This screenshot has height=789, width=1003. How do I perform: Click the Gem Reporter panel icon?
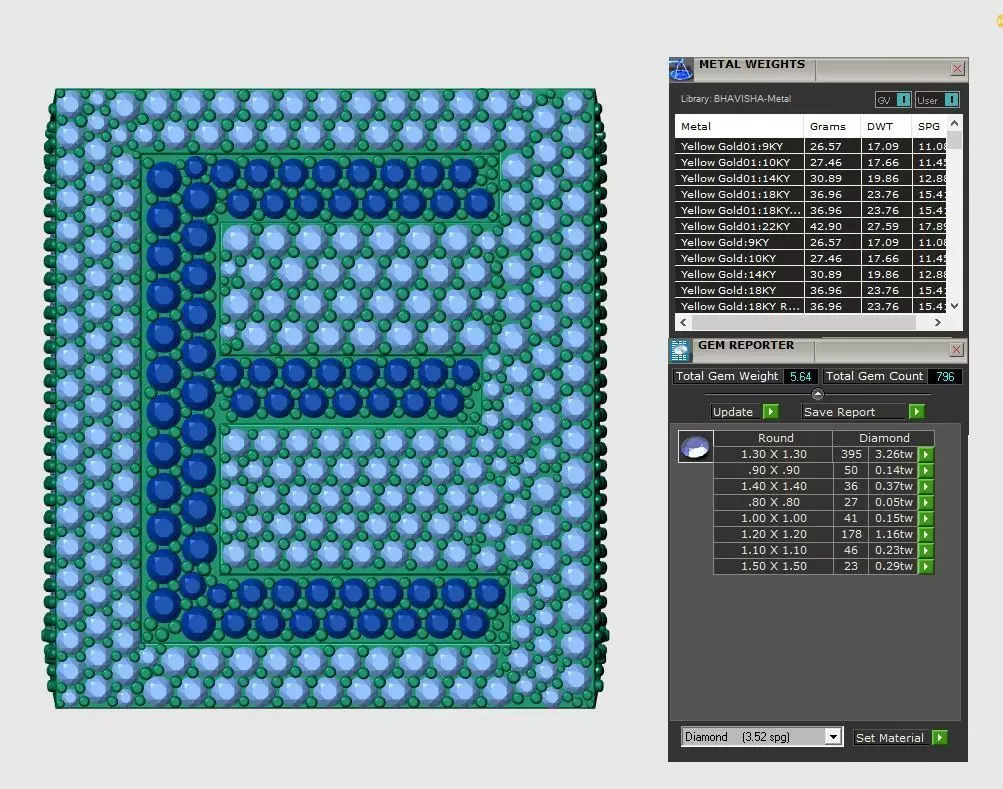[x=680, y=350]
